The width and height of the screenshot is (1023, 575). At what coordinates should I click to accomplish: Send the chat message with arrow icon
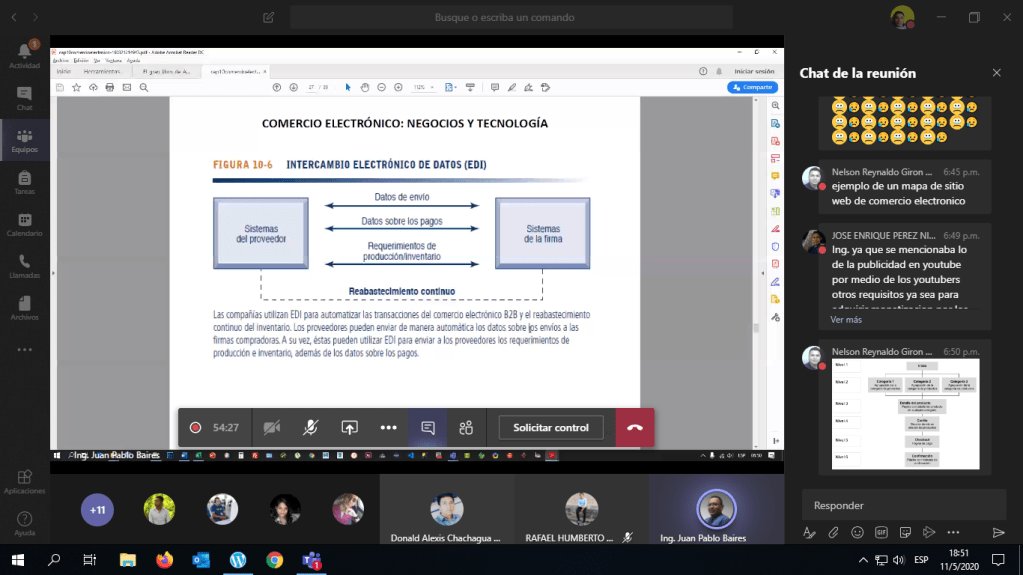tap(997, 532)
